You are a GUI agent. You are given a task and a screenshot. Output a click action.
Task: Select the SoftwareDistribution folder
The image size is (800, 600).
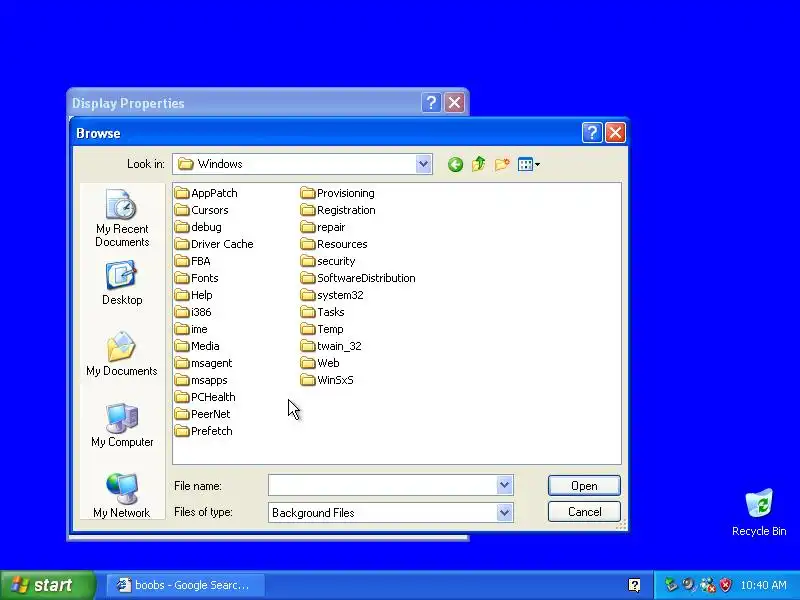[358, 278]
